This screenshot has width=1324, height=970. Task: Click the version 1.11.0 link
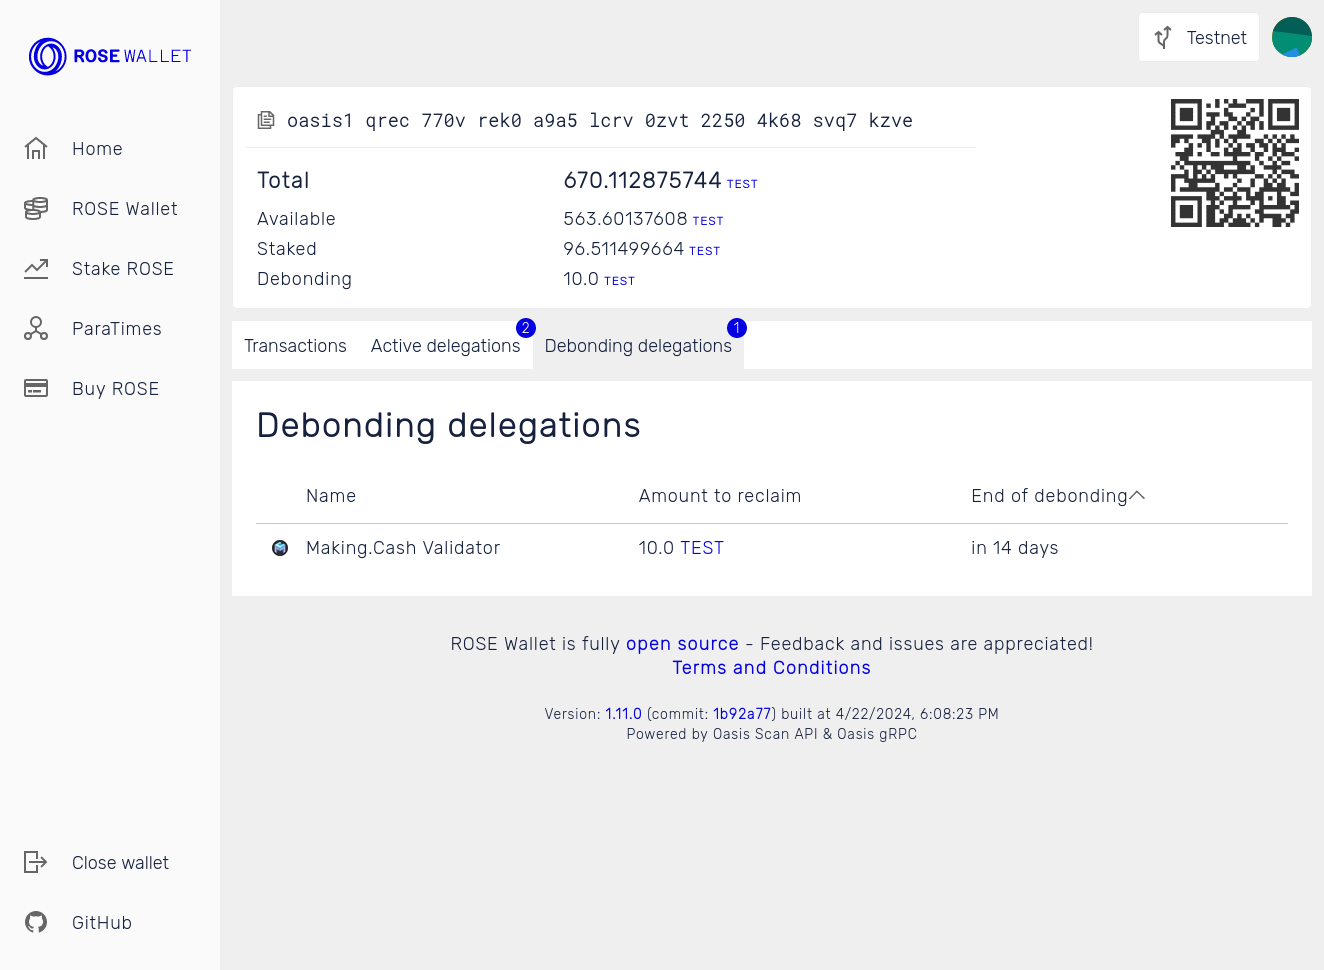pos(623,713)
